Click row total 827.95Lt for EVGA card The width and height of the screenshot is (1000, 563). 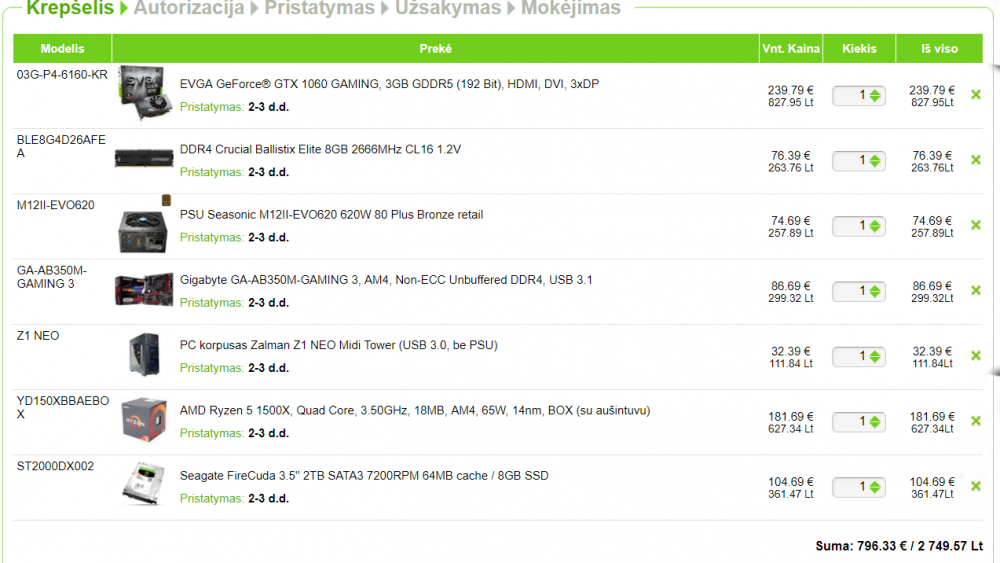932,103
